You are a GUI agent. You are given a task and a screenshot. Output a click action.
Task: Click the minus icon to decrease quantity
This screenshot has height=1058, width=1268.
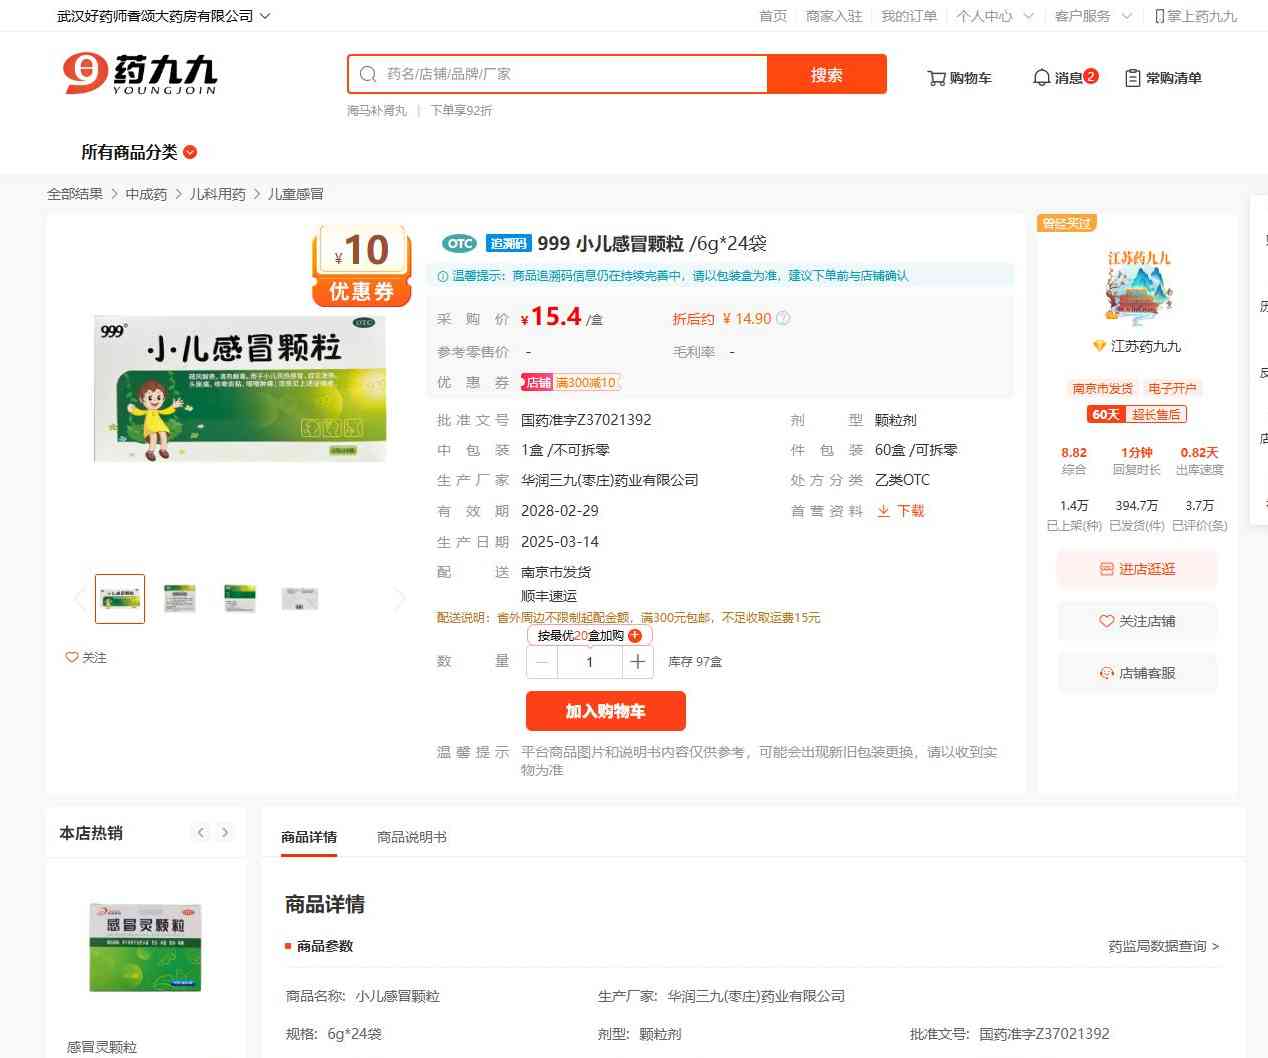coord(542,662)
